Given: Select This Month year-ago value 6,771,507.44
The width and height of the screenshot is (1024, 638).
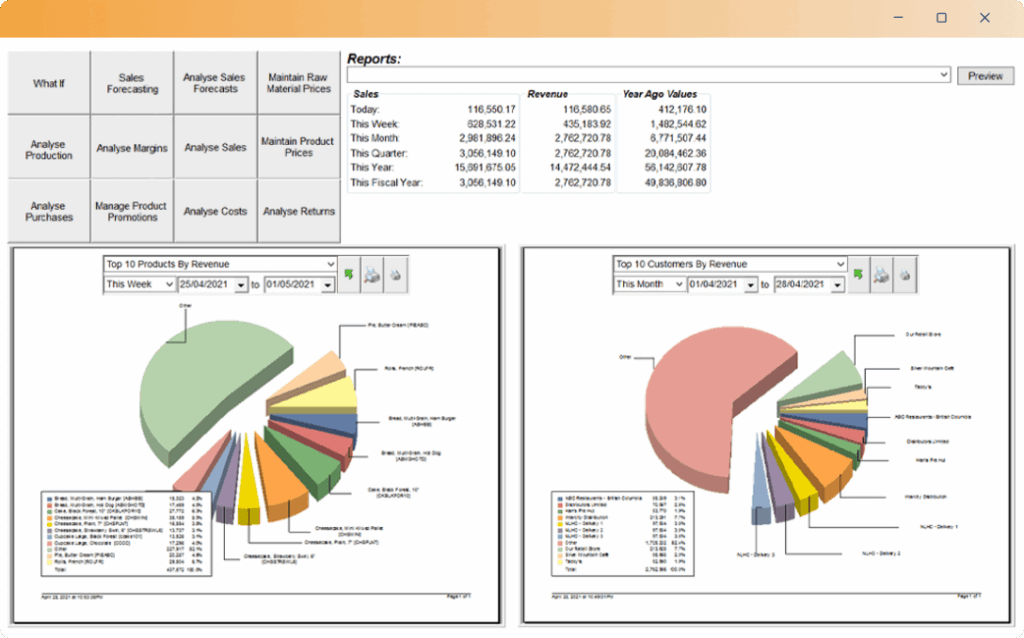Looking at the screenshot, I should coord(678,138).
